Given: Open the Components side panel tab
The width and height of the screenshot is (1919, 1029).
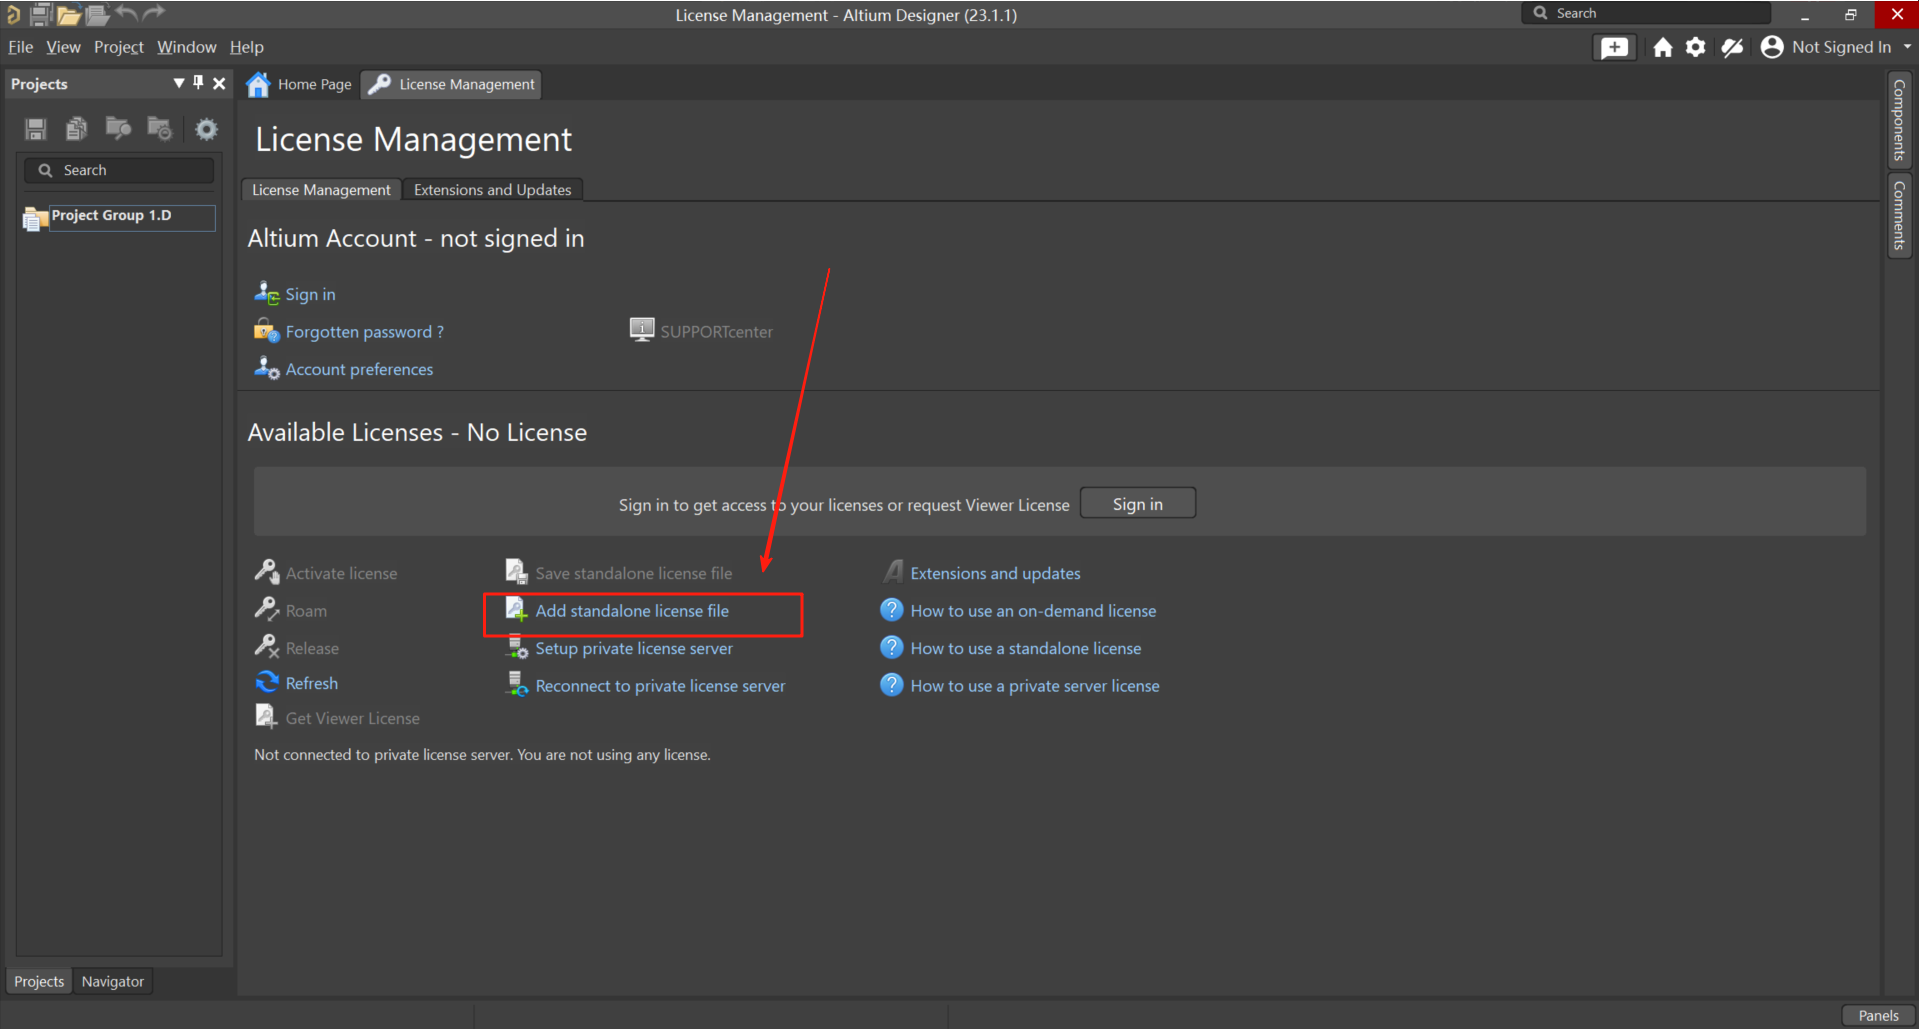Looking at the screenshot, I should tap(1899, 120).
